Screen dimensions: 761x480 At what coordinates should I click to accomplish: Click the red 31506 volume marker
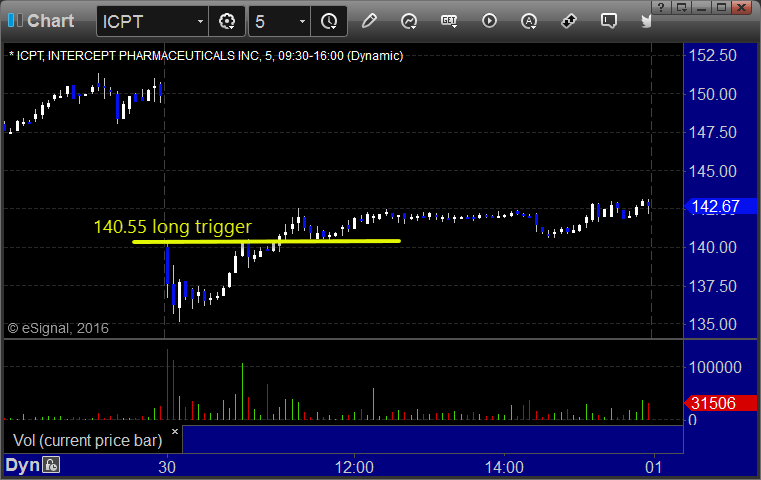(x=721, y=403)
